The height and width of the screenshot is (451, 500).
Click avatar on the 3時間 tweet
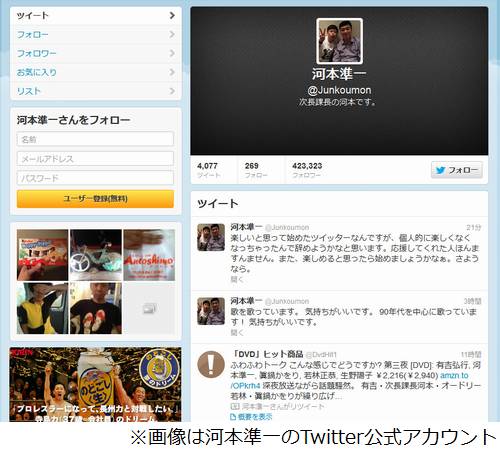211,311
